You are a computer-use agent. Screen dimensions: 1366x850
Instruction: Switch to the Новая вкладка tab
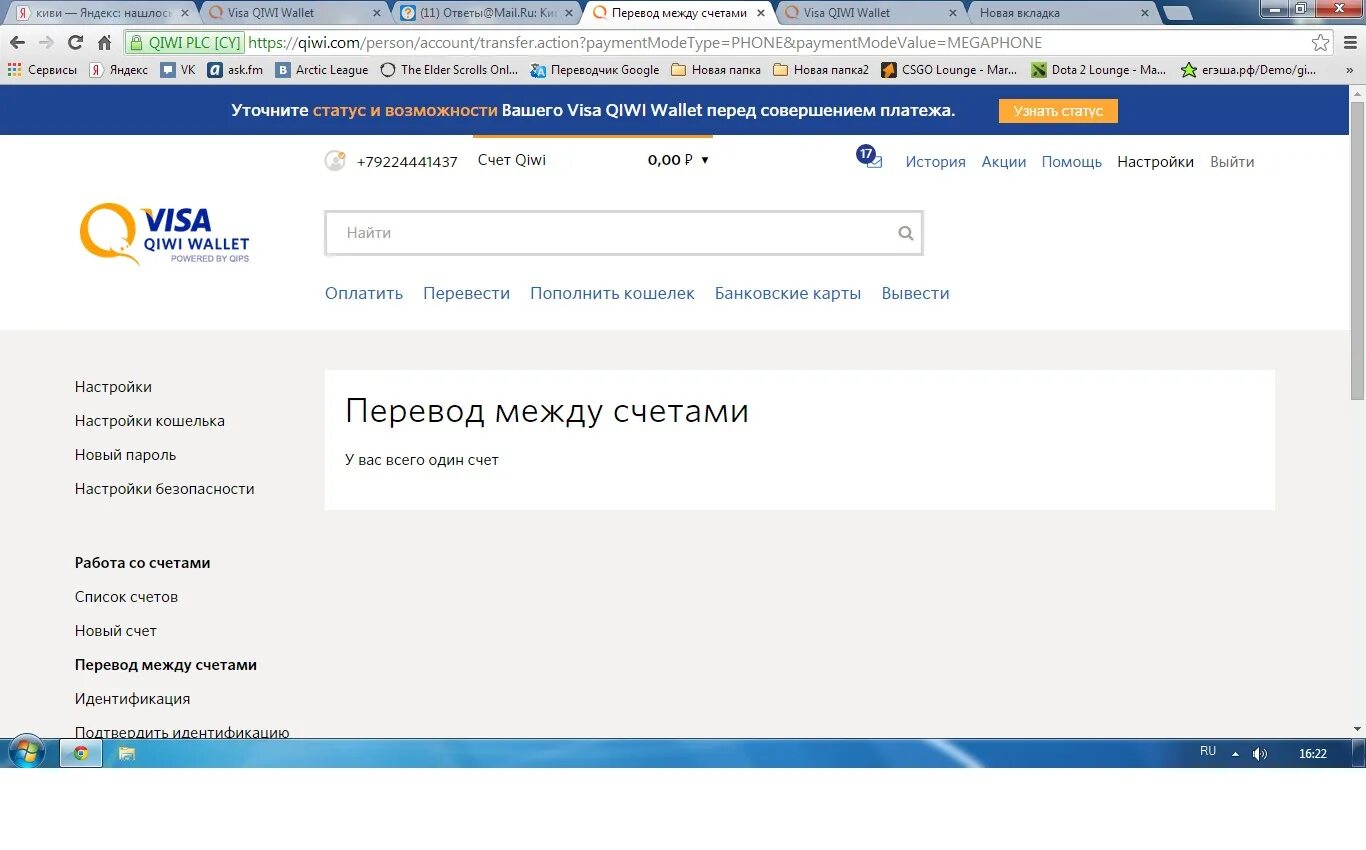click(x=1060, y=13)
